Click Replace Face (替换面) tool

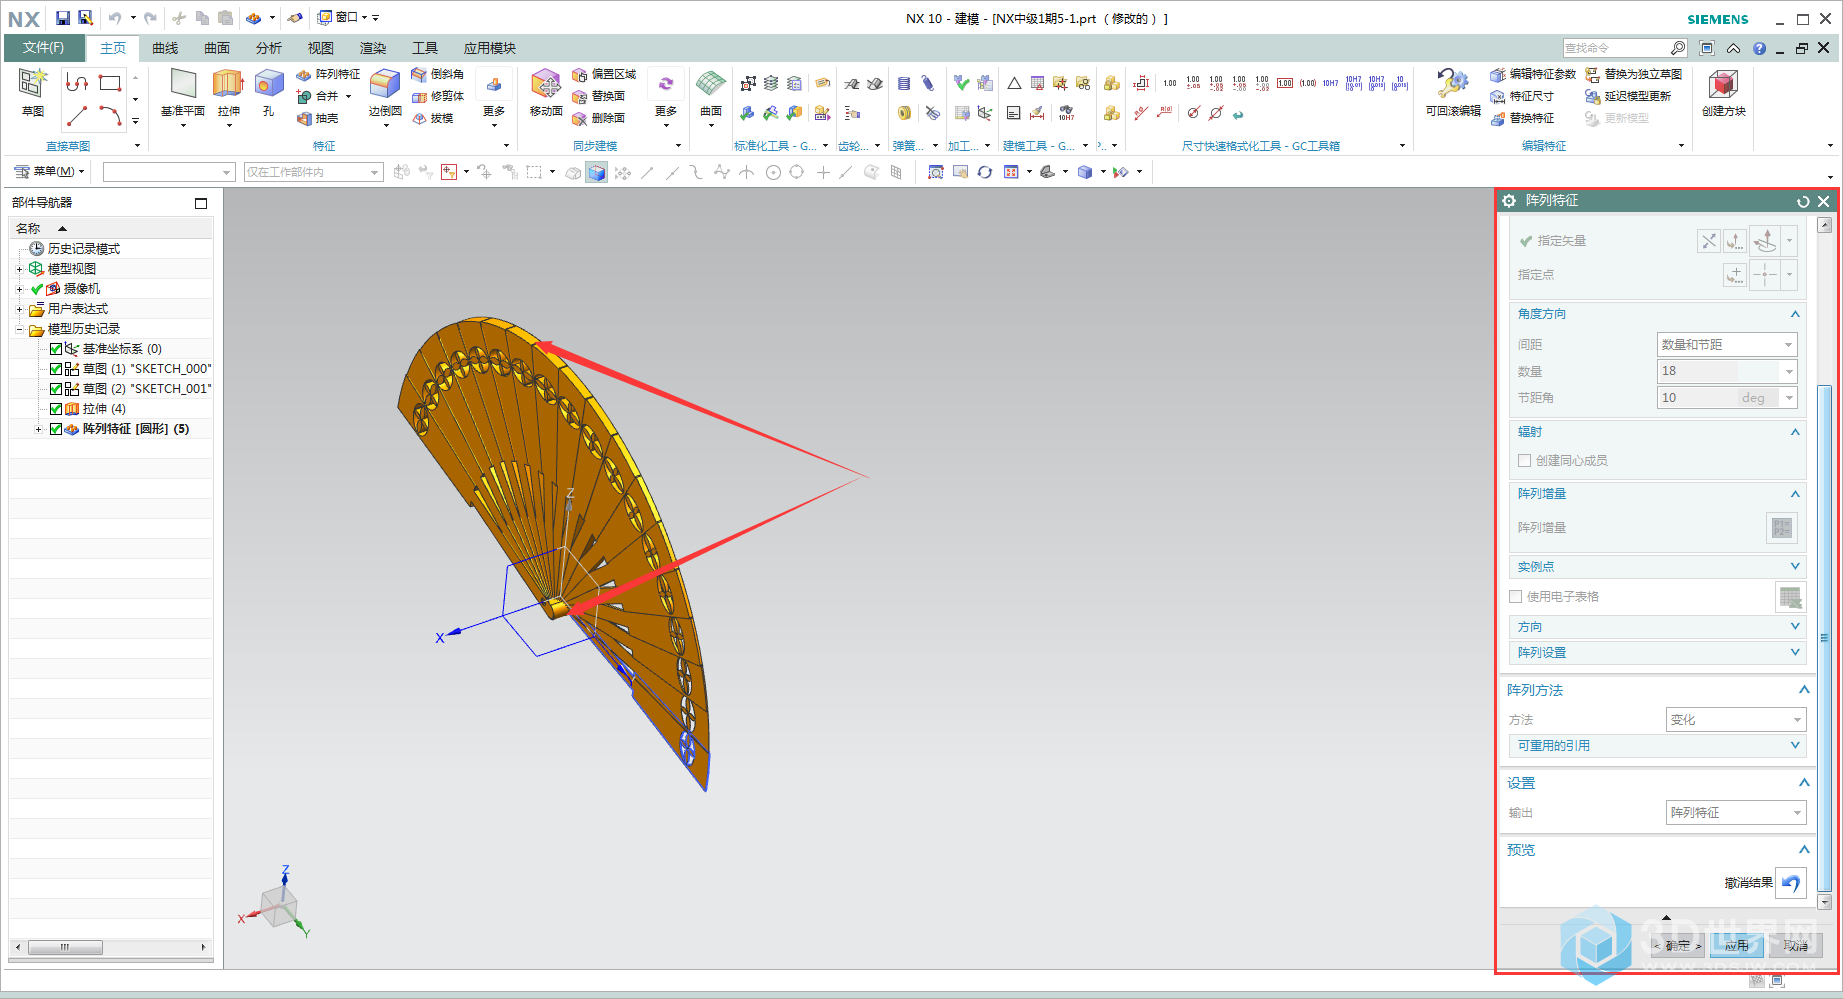tap(598, 96)
